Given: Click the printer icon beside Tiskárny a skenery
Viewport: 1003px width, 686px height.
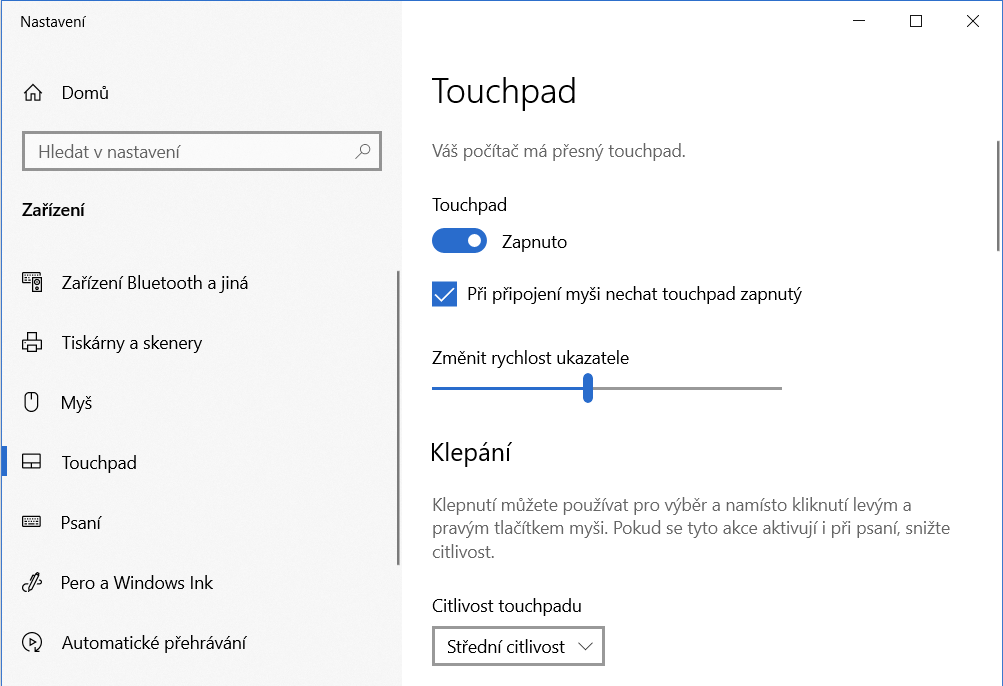Looking at the screenshot, I should [32, 342].
